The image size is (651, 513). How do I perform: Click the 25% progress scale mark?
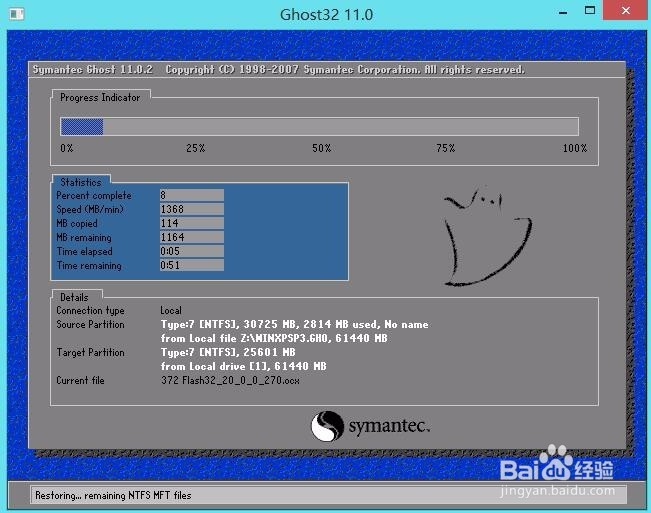coord(196,148)
